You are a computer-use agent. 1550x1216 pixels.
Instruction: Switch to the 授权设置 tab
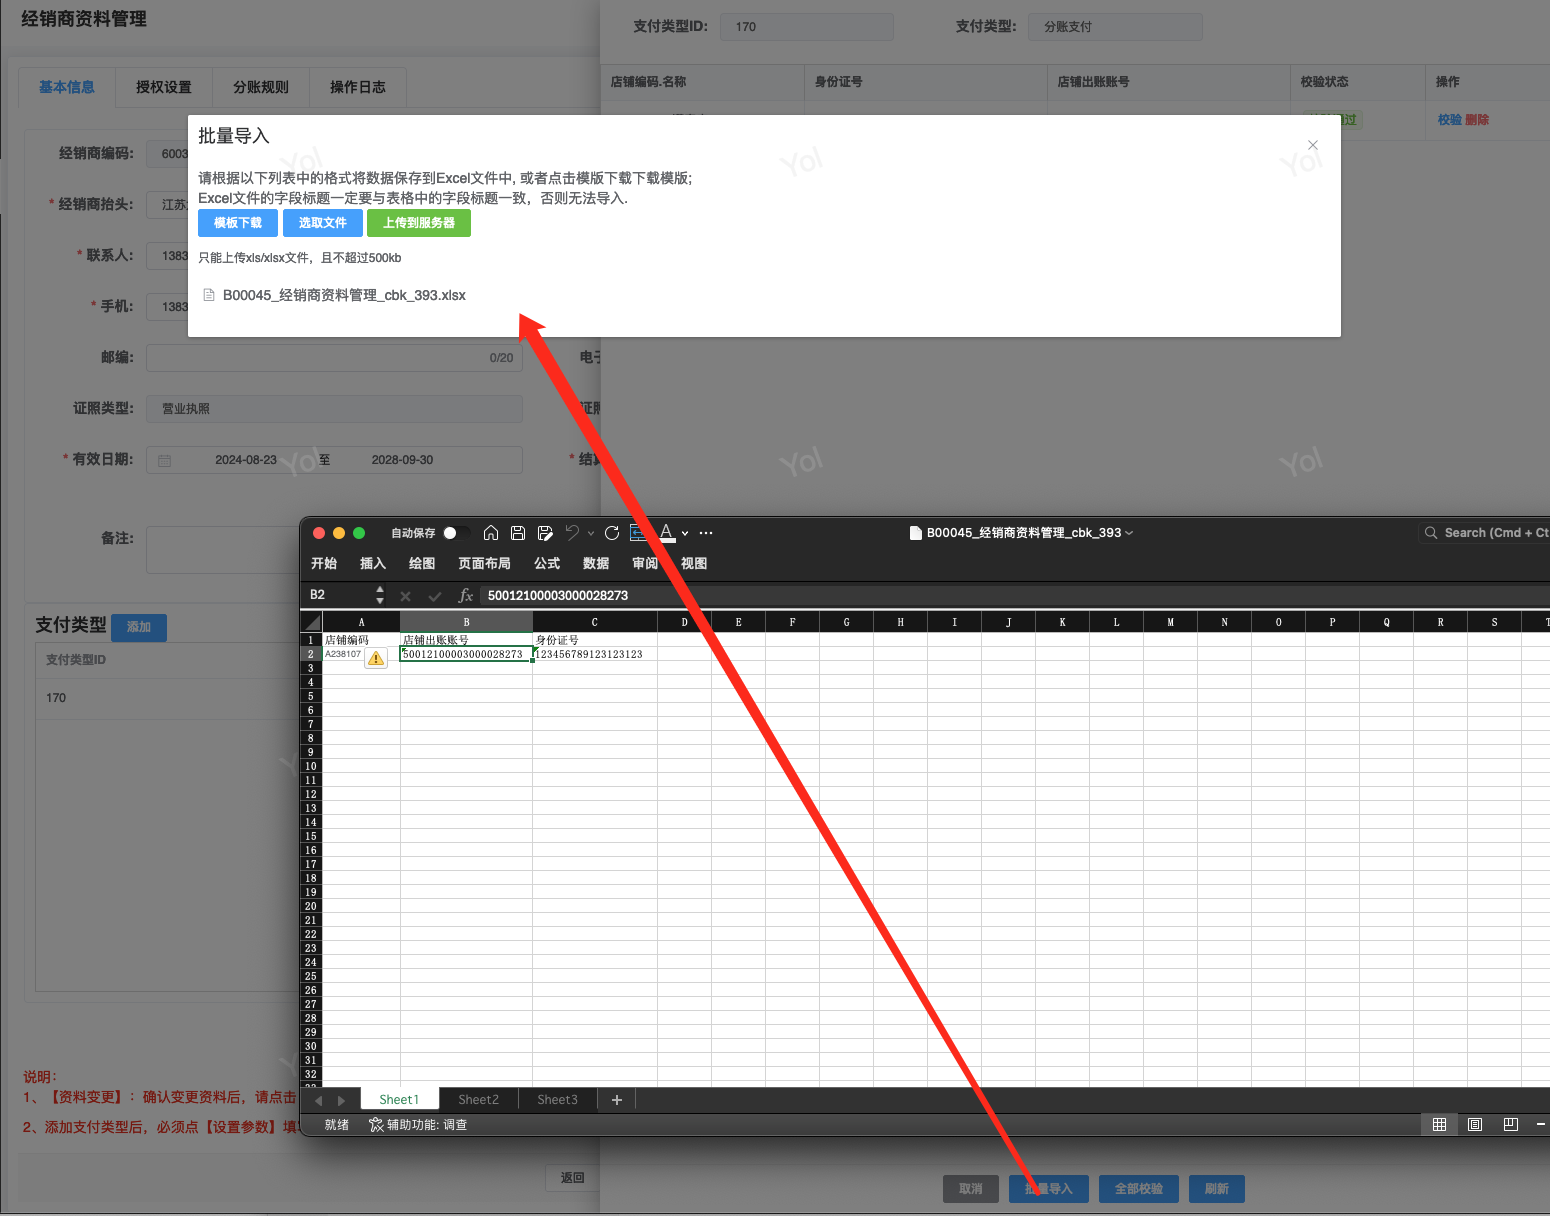point(164,87)
